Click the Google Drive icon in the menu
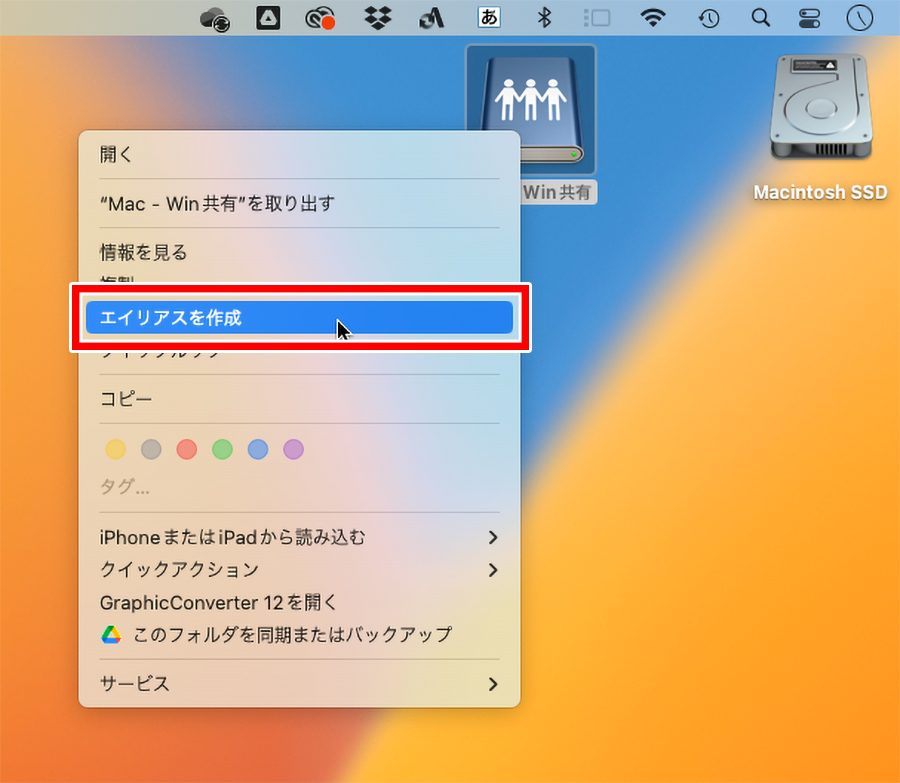This screenshot has width=900, height=783. 113,635
